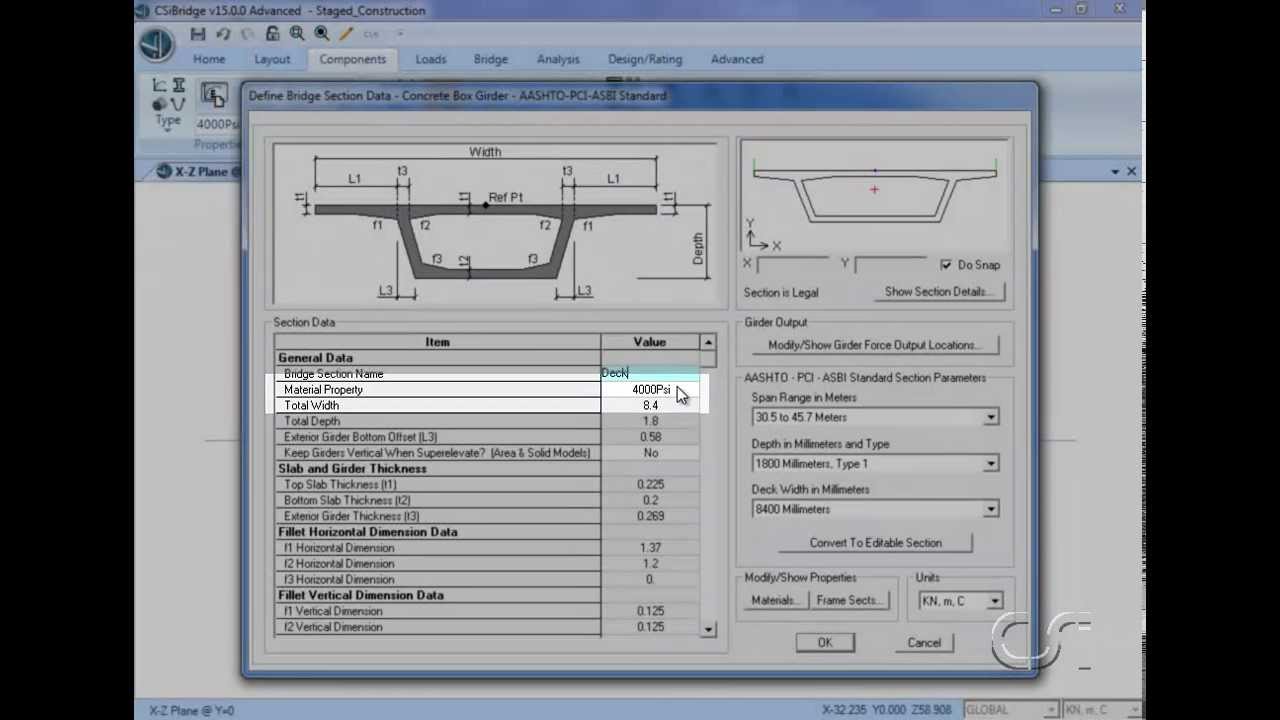Screen dimensions: 1280x720
Task: Click the dark zoom magnifier icon
Action: tap(322, 33)
